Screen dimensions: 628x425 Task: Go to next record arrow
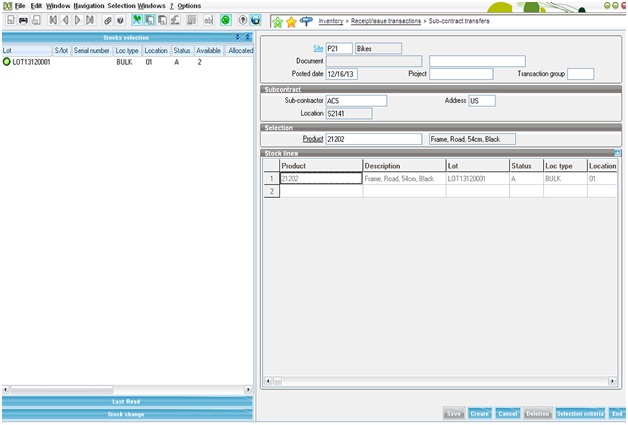pos(77,20)
